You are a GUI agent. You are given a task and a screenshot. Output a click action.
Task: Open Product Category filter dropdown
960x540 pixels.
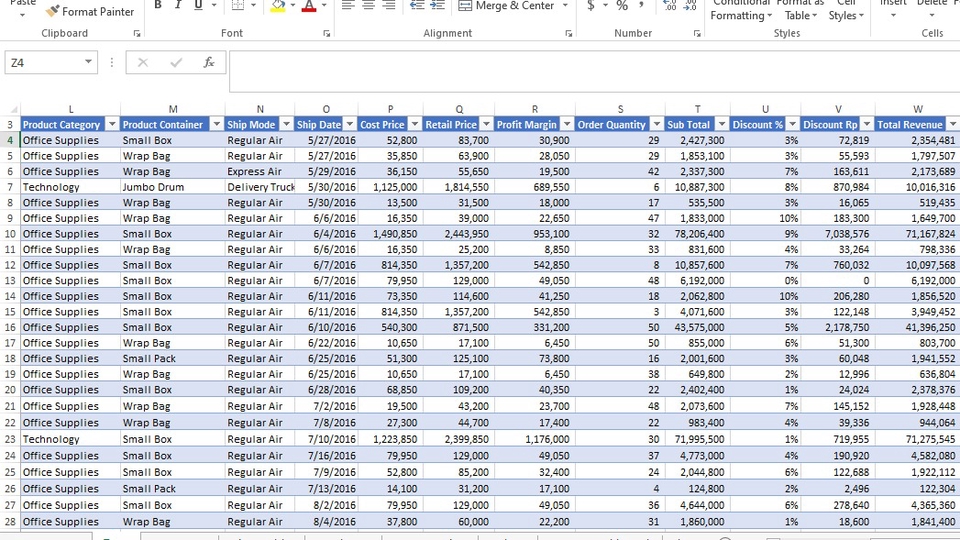tap(111, 124)
